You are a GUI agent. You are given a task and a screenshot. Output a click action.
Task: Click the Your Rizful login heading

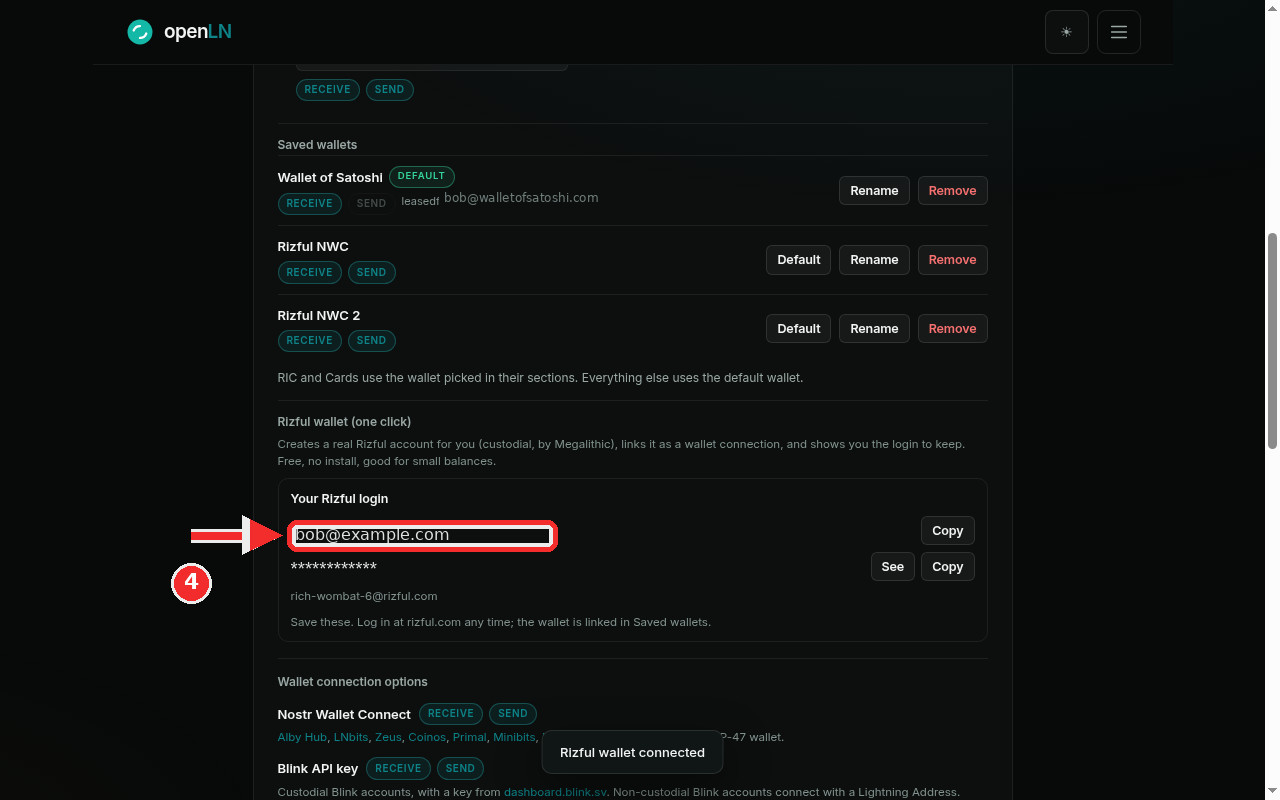click(339, 499)
